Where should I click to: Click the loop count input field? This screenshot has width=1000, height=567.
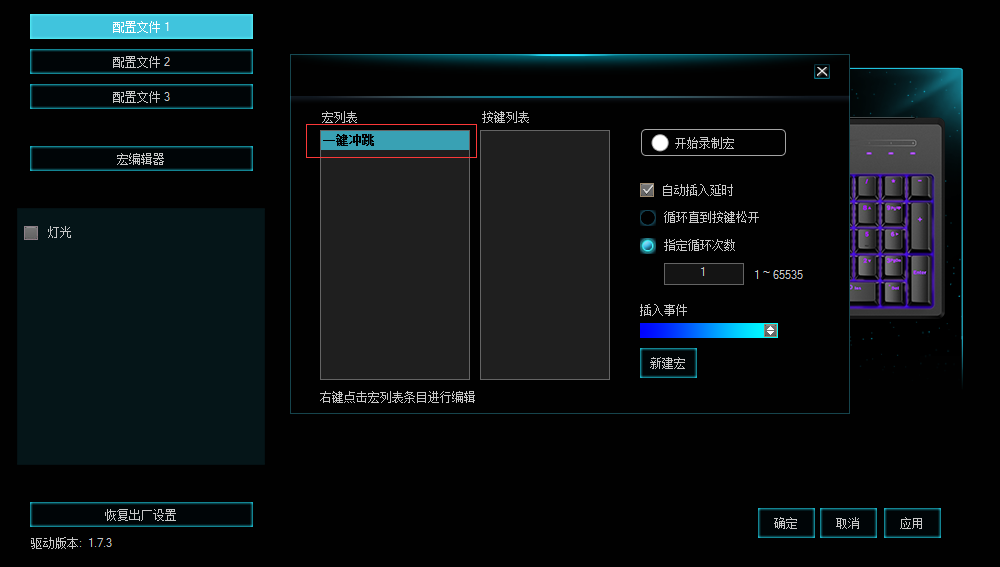703,274
